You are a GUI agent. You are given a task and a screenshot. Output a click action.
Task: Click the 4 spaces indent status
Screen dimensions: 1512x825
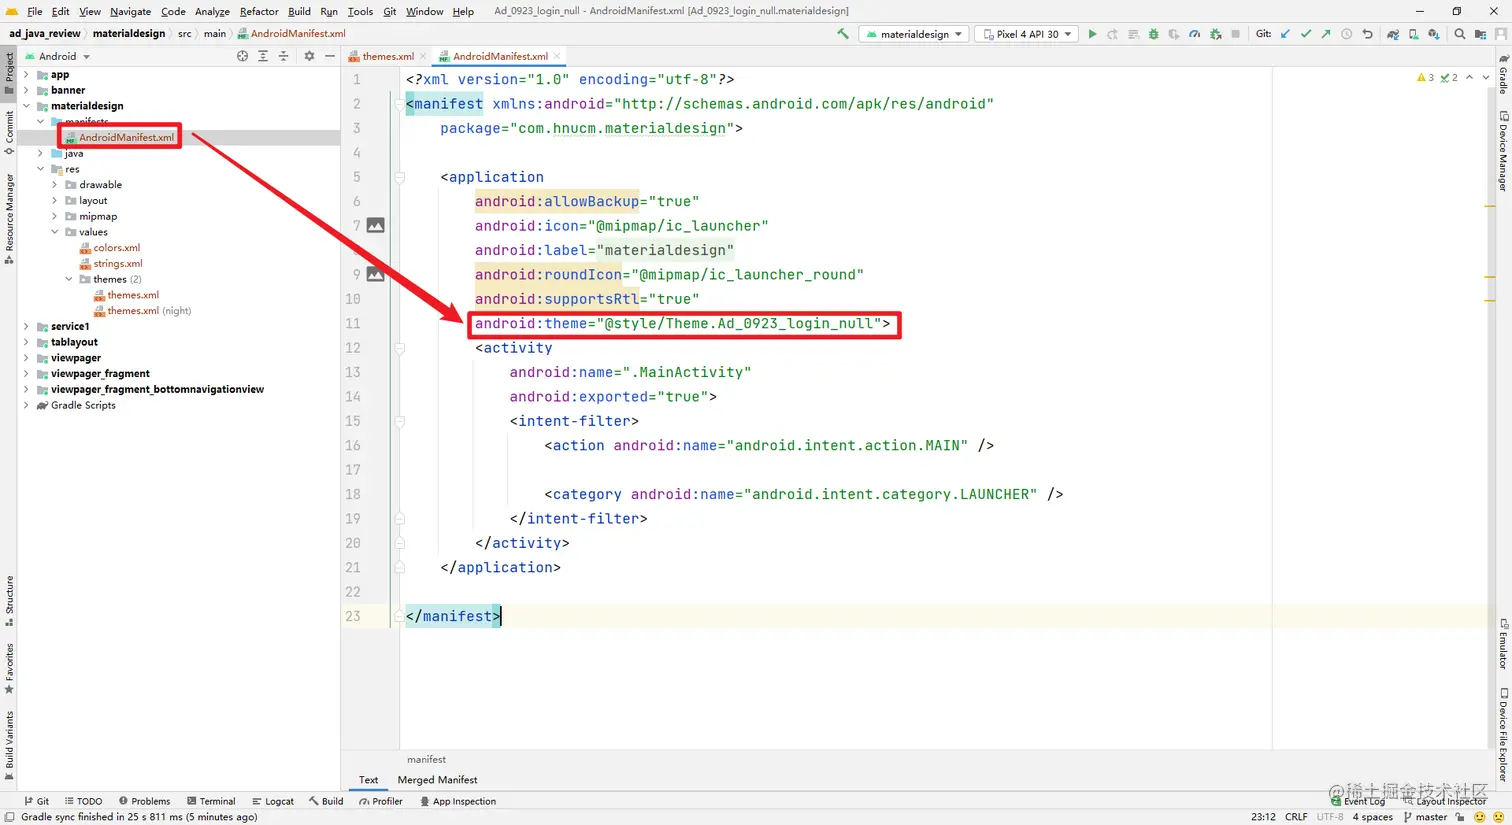(x=1372, y=817)
